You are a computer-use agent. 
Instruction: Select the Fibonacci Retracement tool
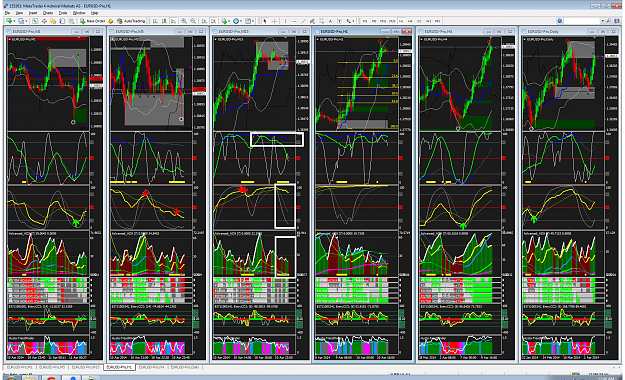(321, 21)
